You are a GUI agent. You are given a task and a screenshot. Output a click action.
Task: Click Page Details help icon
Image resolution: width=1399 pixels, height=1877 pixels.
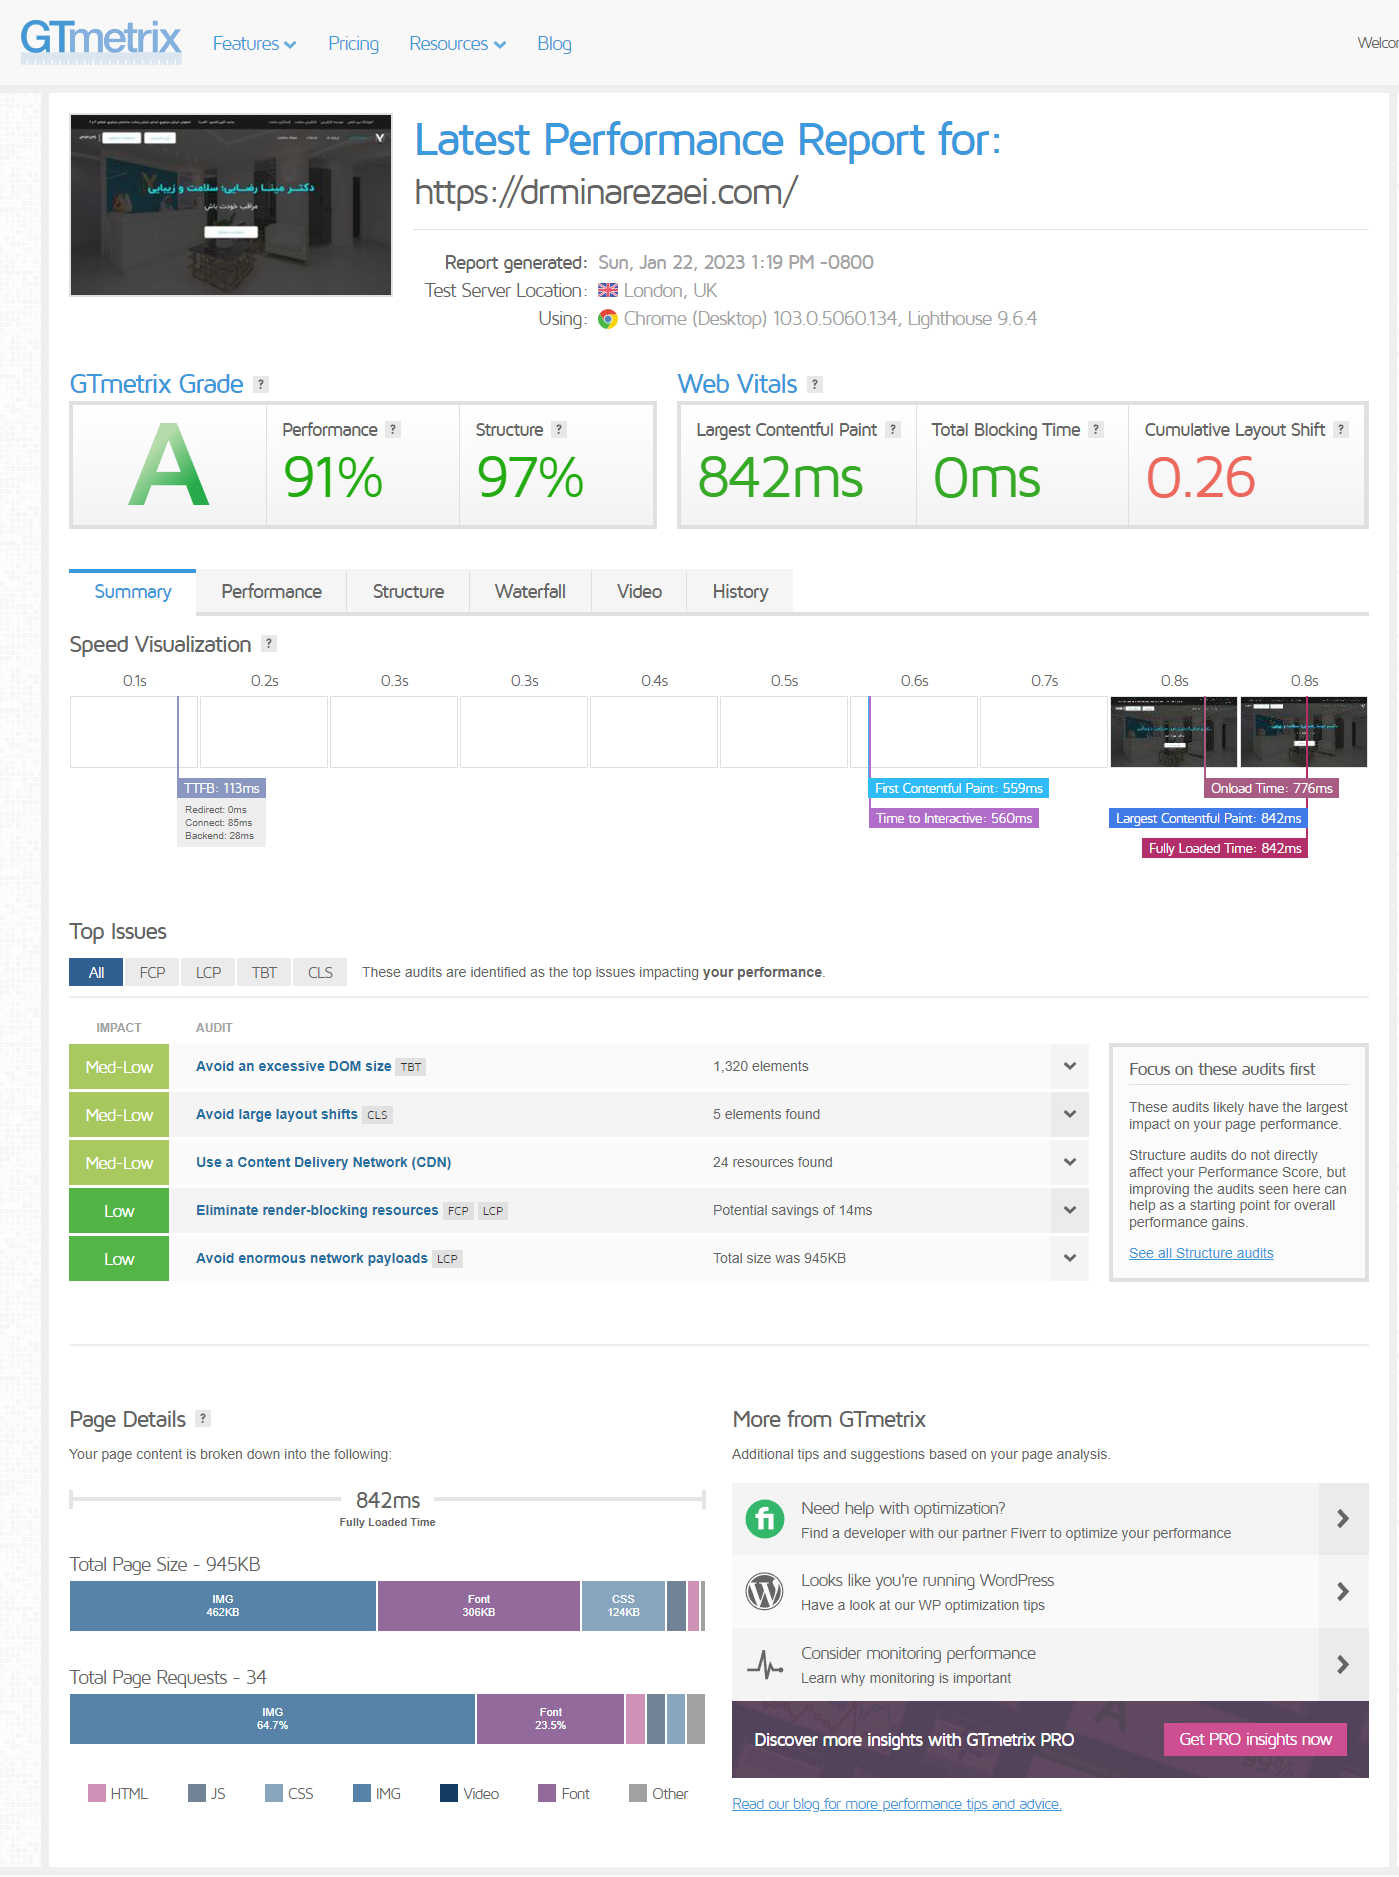click(203, 1418)
